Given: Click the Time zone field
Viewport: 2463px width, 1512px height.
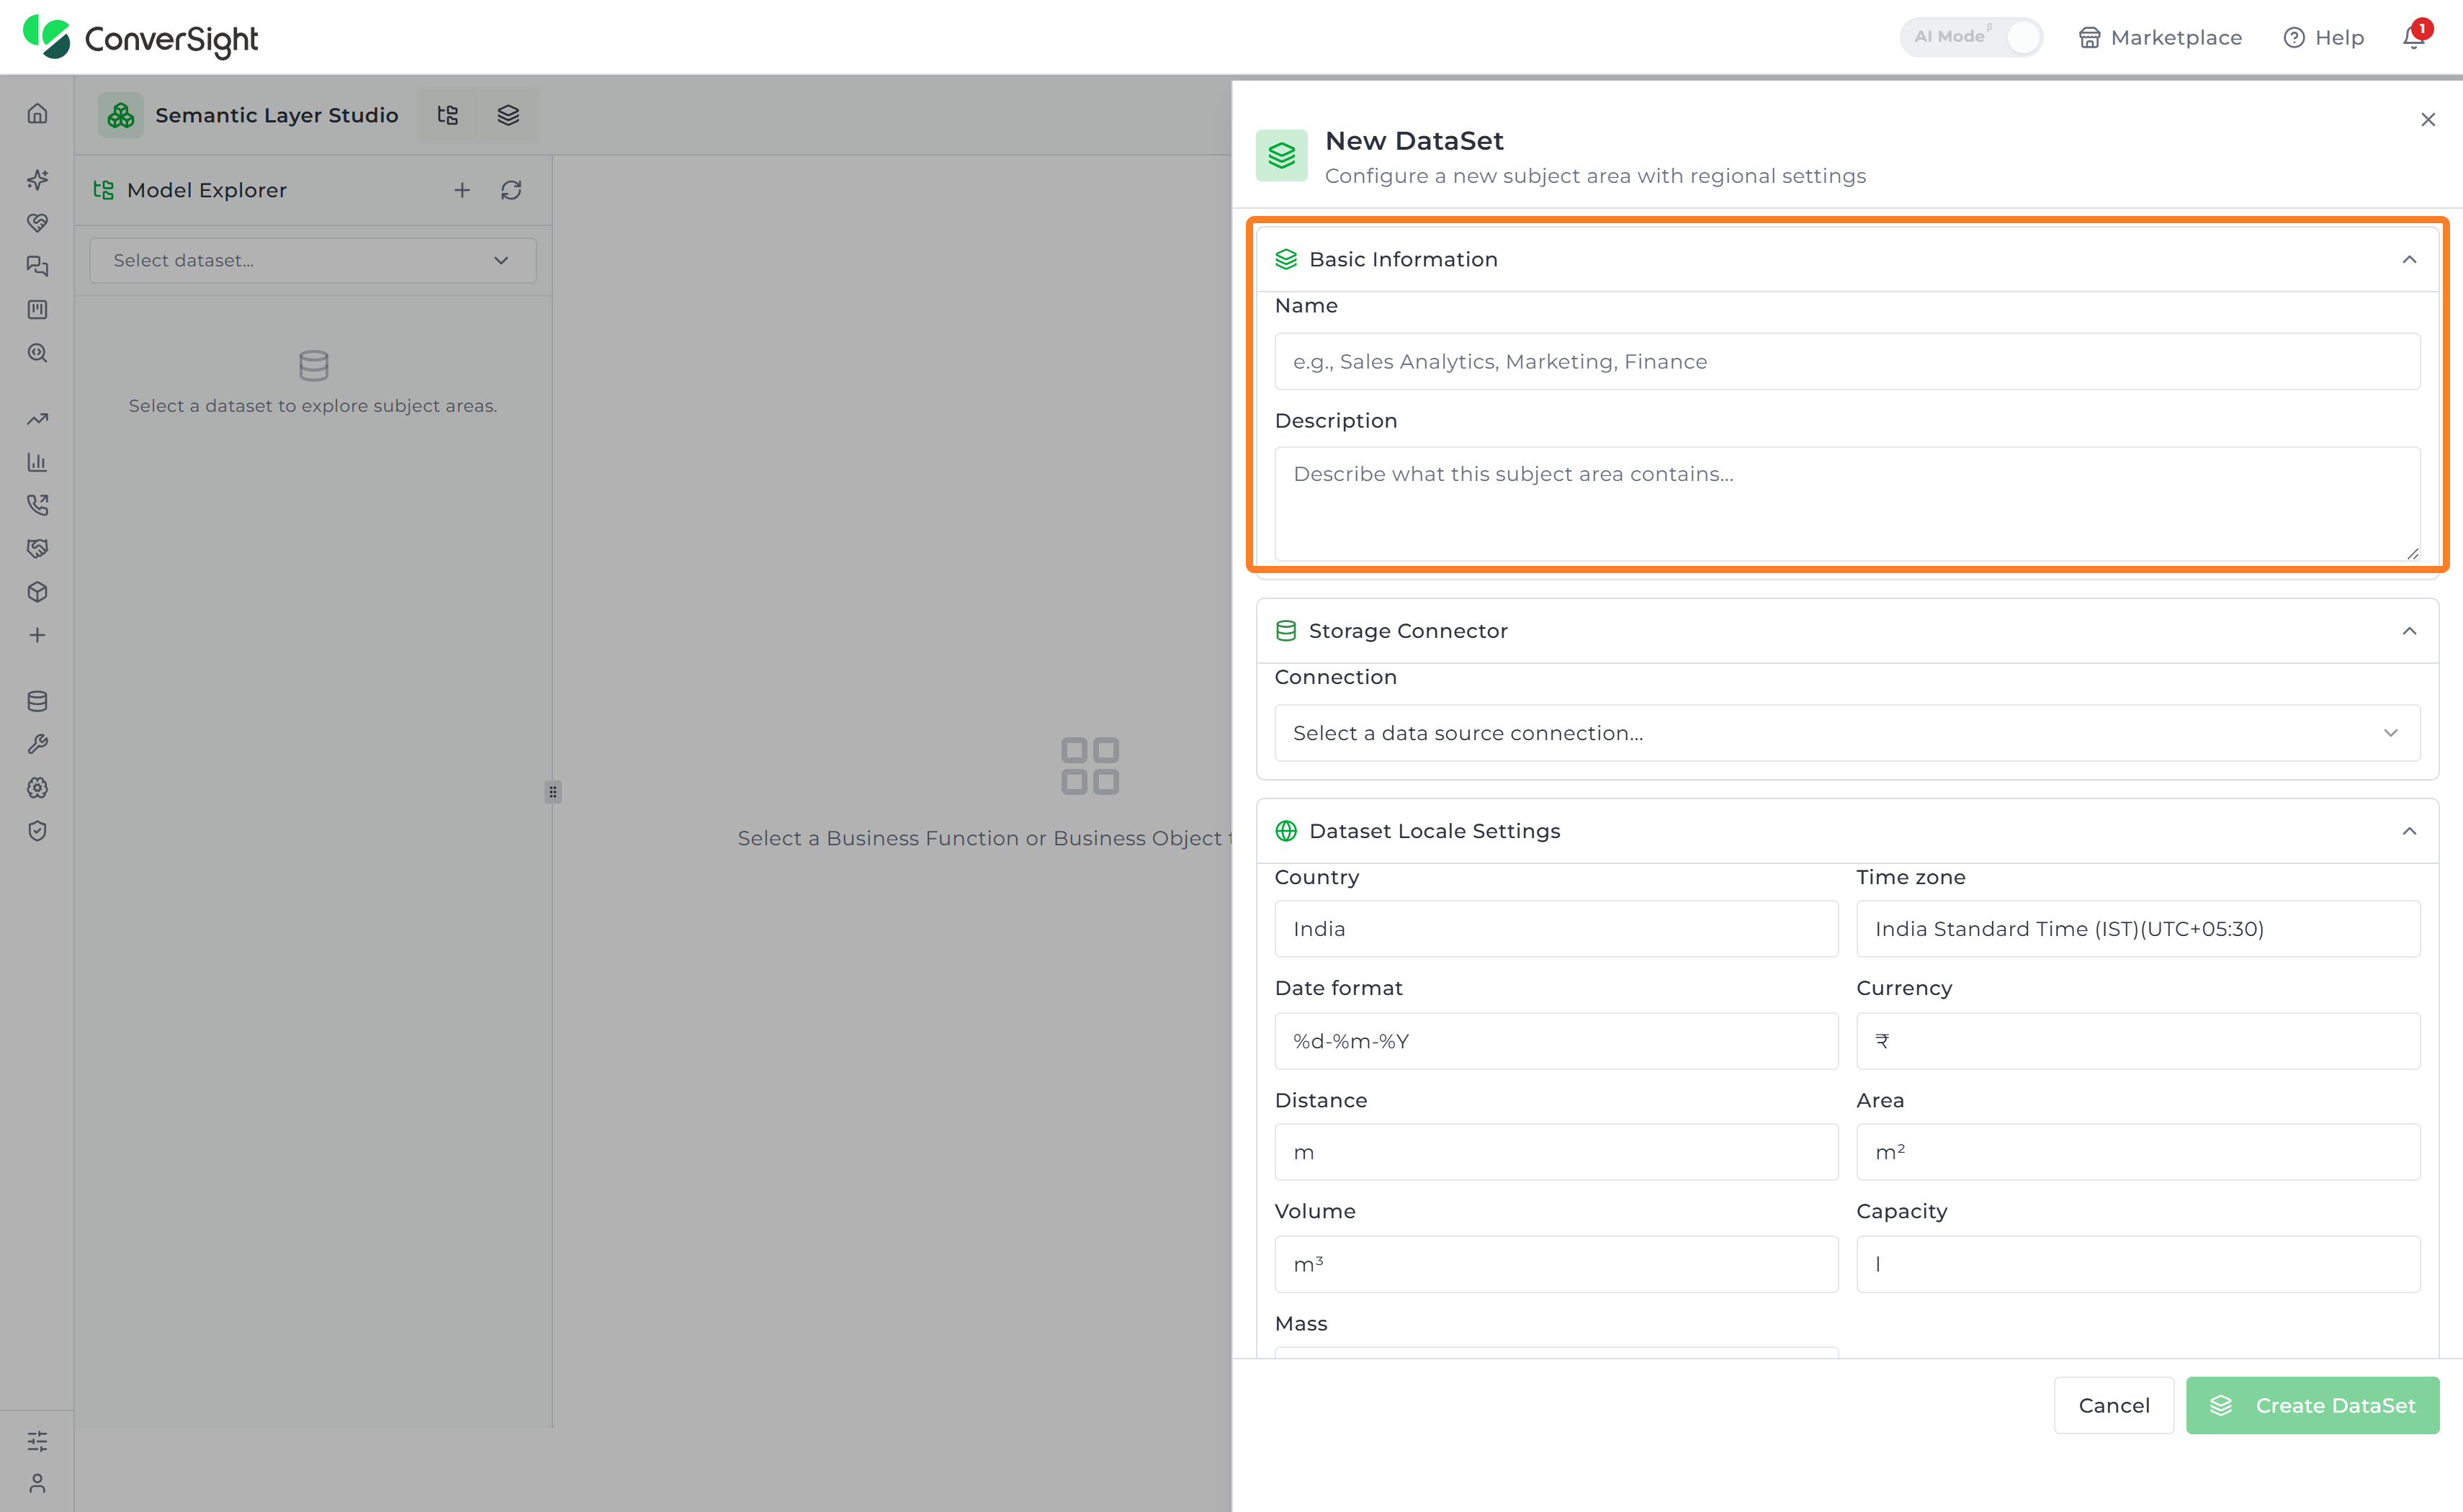Looking at the screenshot, I should 2138,929.
